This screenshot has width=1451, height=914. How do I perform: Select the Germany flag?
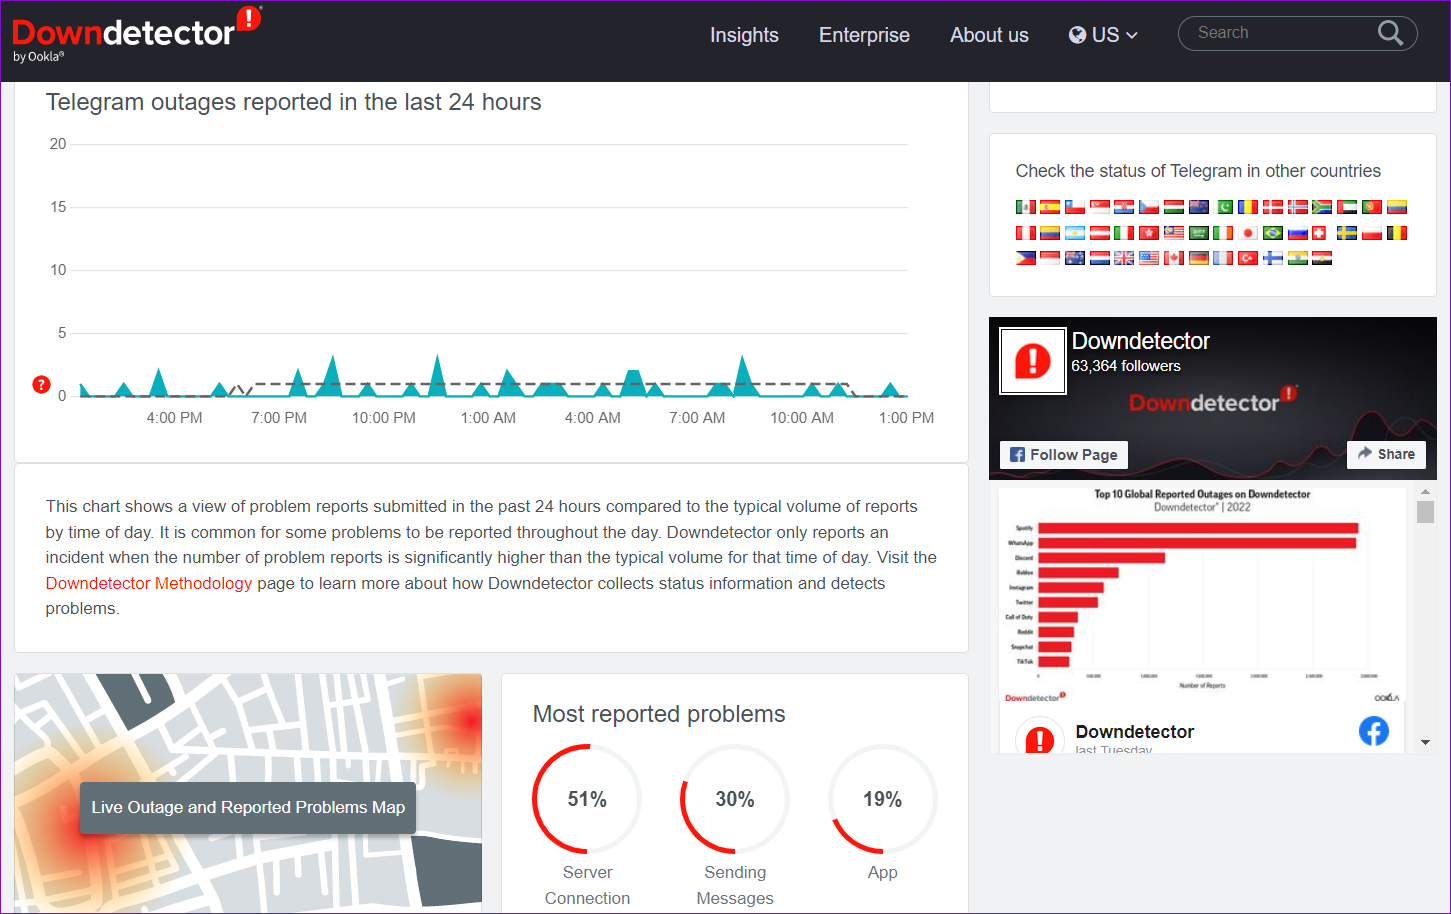click(1199, 258)
